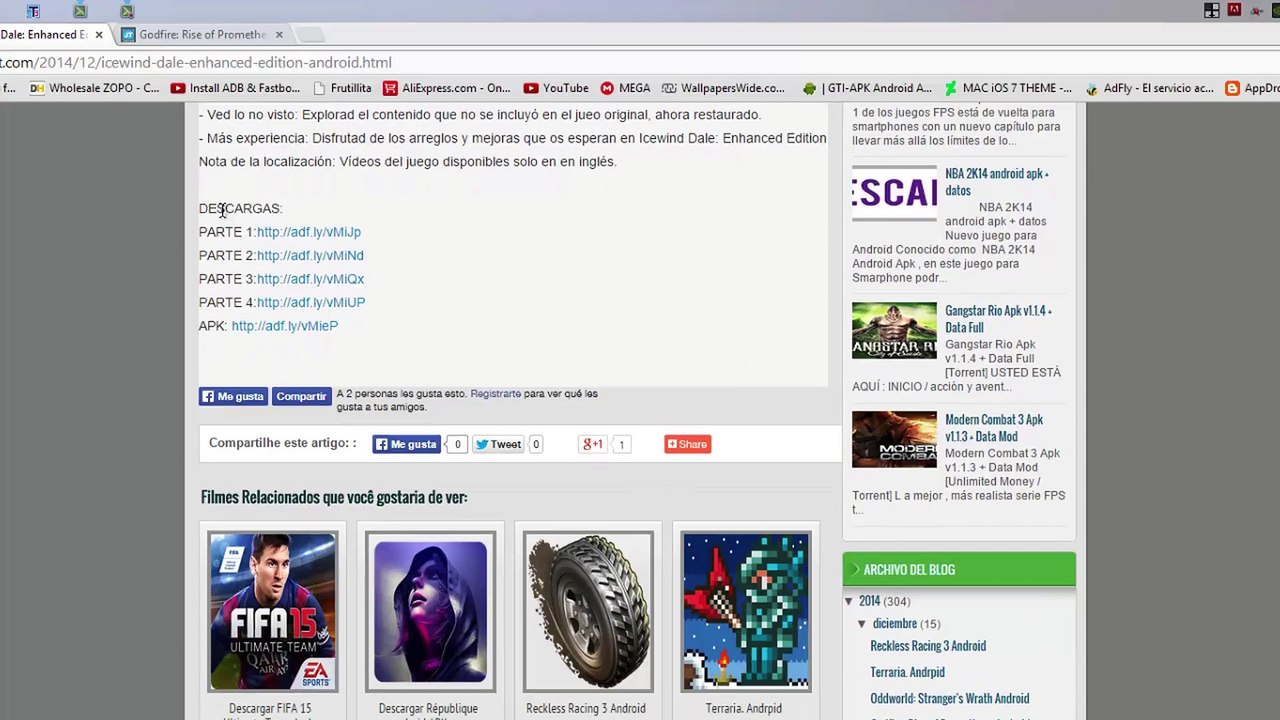Open the MEGA bookmark

[x=625, y=88]
